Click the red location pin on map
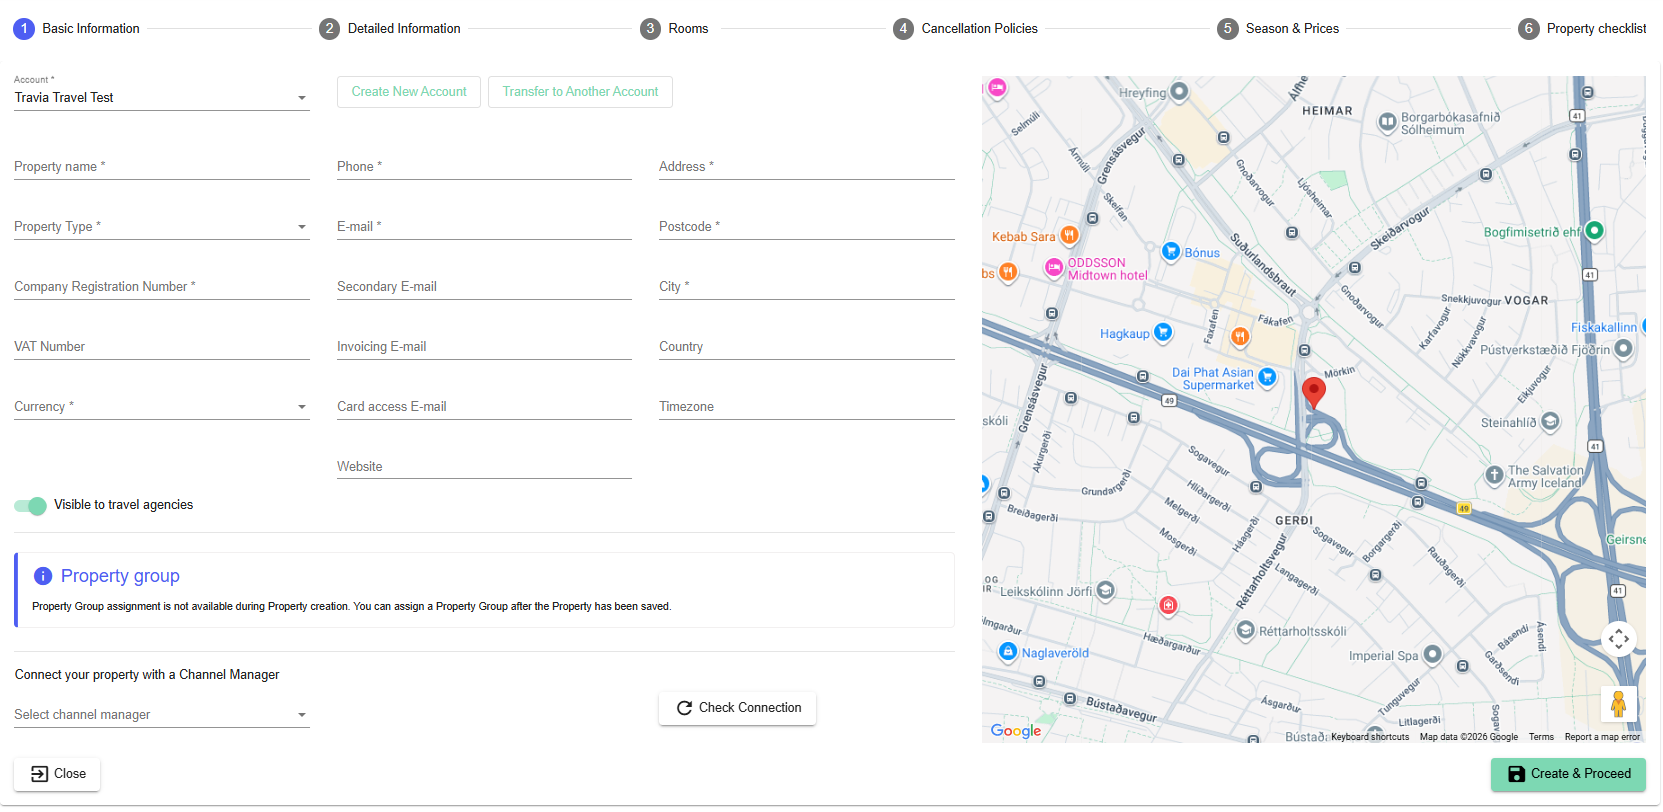Viewport: 1663px width, 812px height. (x=1314, y=392)
